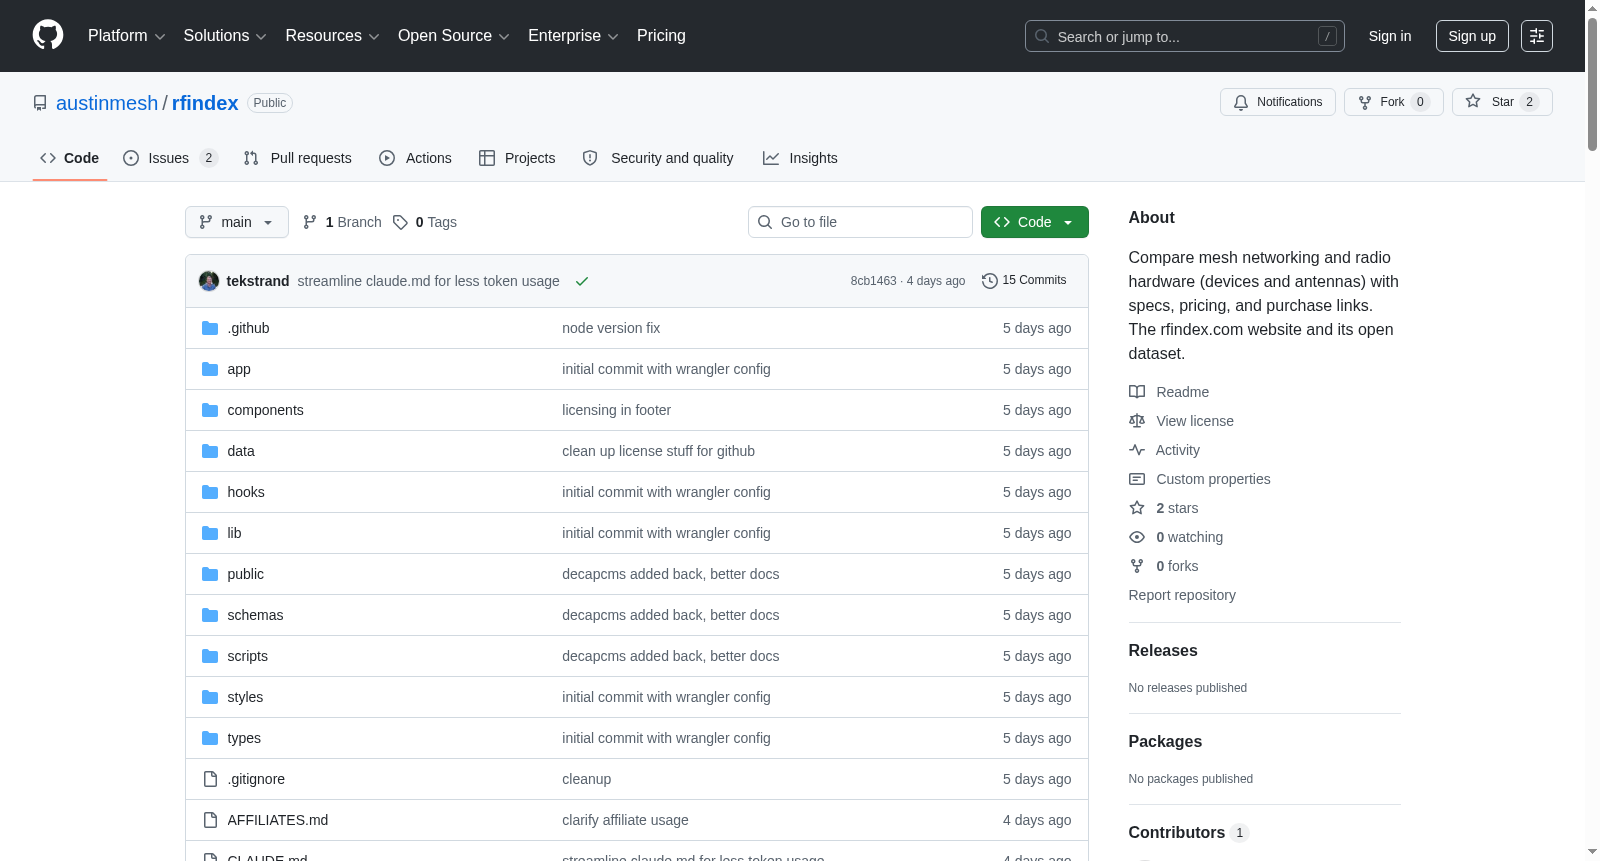Go to the Pricing page

(661, 36)
